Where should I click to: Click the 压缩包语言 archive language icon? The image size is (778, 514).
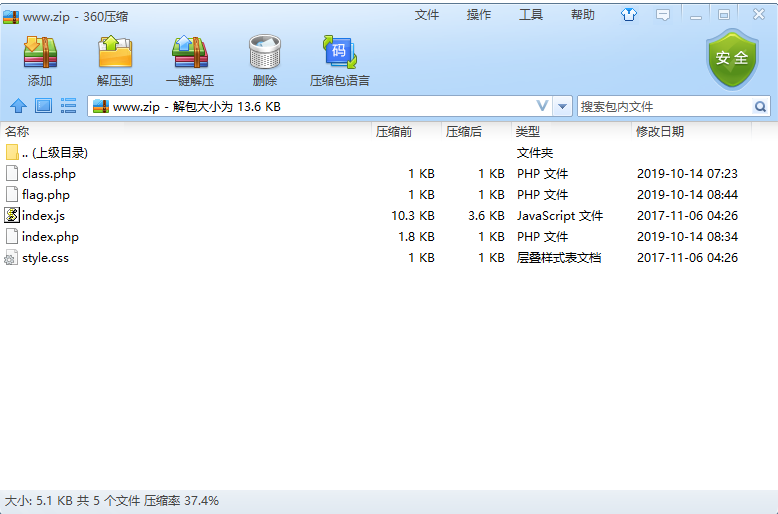(x=339, y=52)
